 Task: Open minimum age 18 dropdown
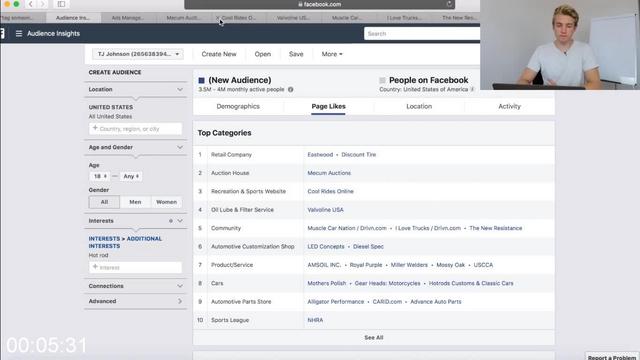(100, 176)
